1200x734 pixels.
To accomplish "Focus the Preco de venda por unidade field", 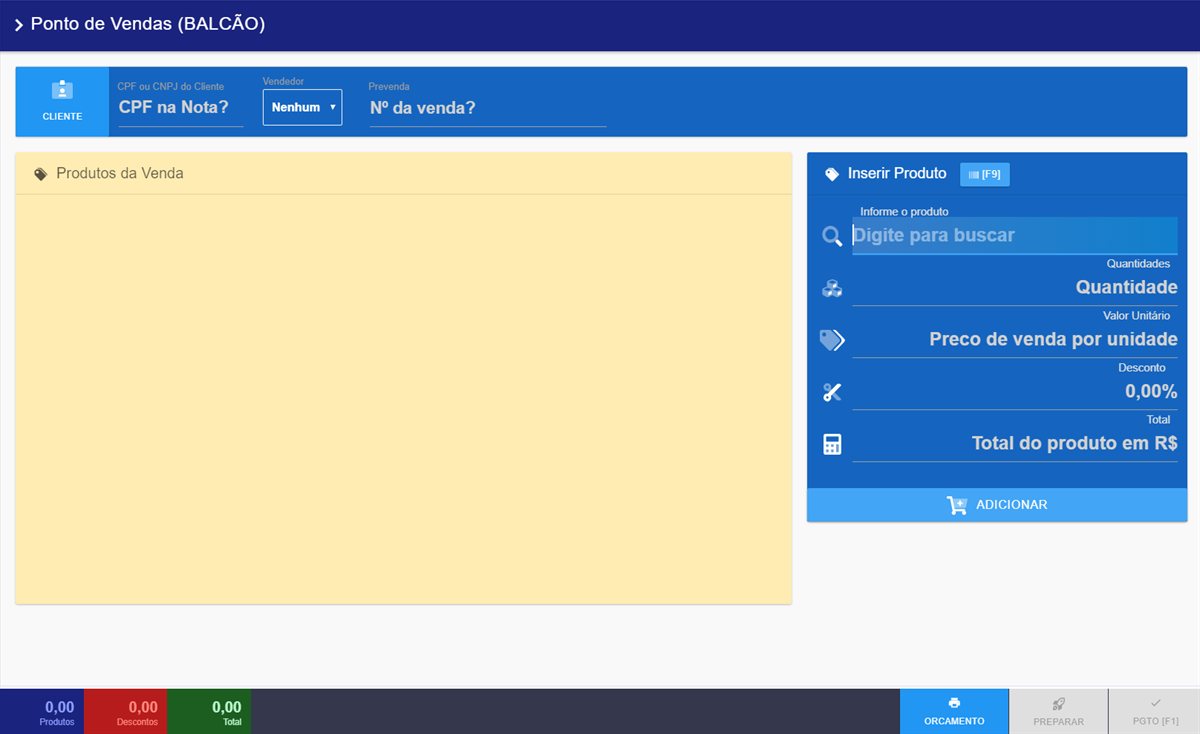I will click(1014, 340).
